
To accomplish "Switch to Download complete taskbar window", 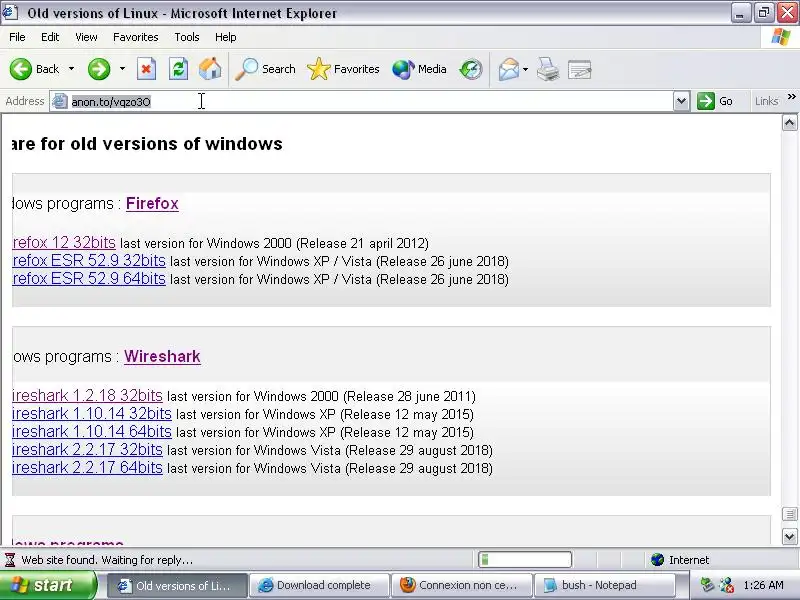I will [319, 585].
